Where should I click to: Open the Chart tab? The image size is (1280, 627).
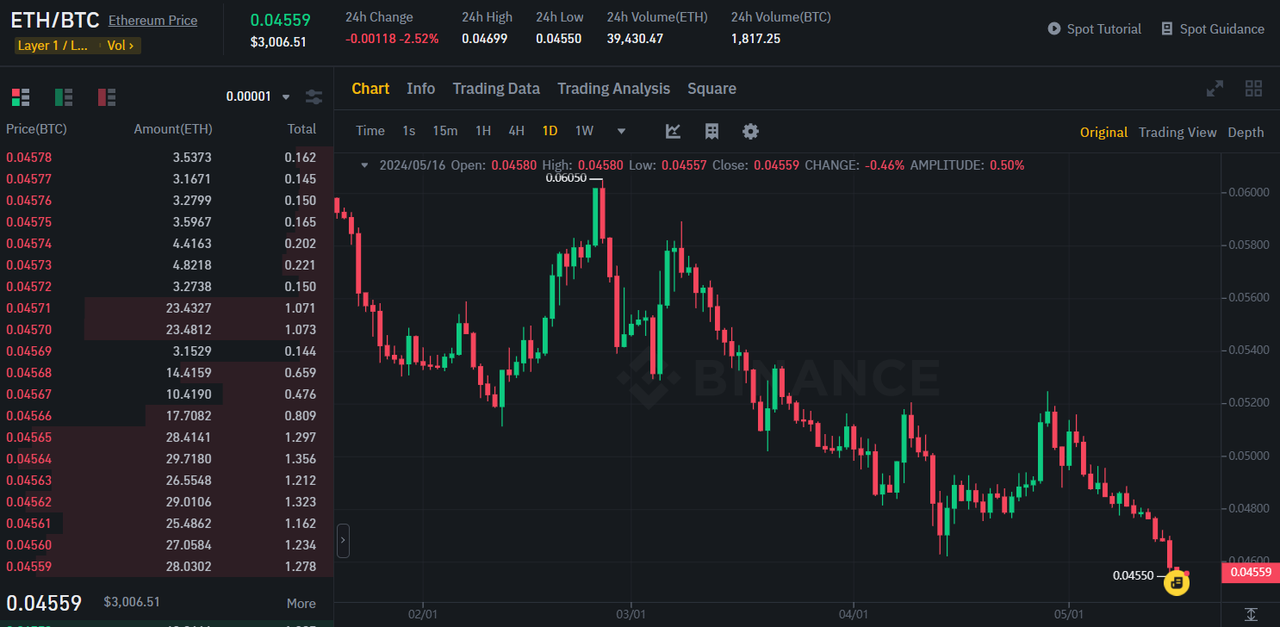[x=370, y=89]
